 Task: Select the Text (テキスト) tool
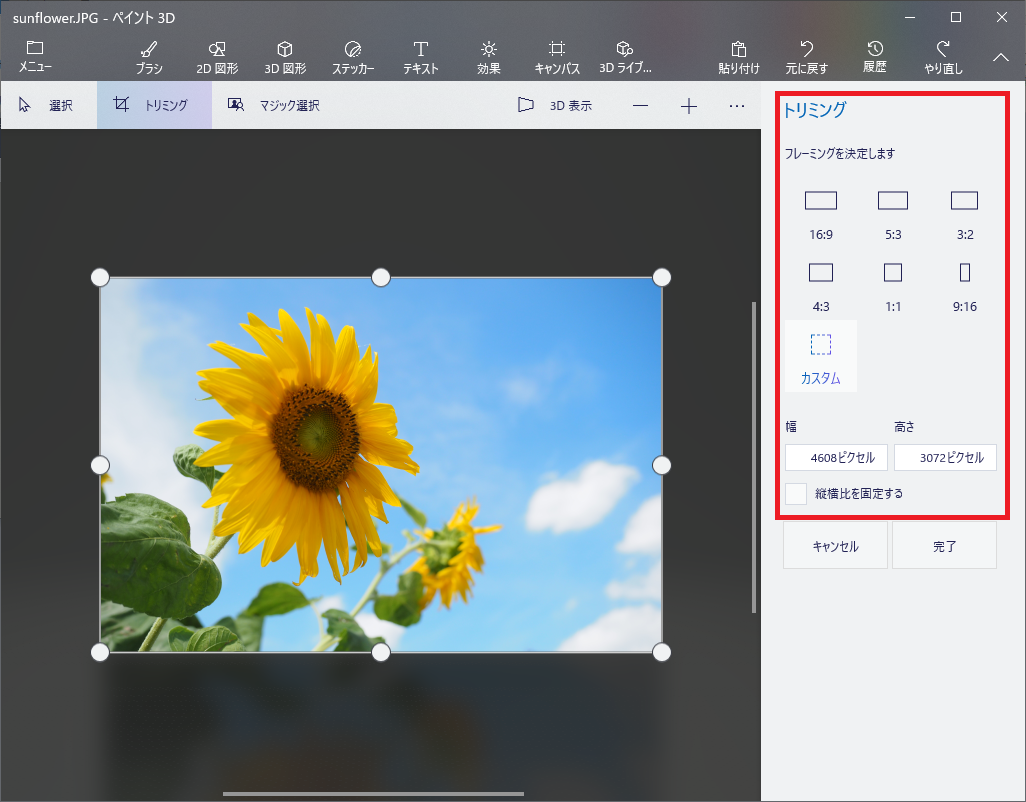click(x=421, y=56)
